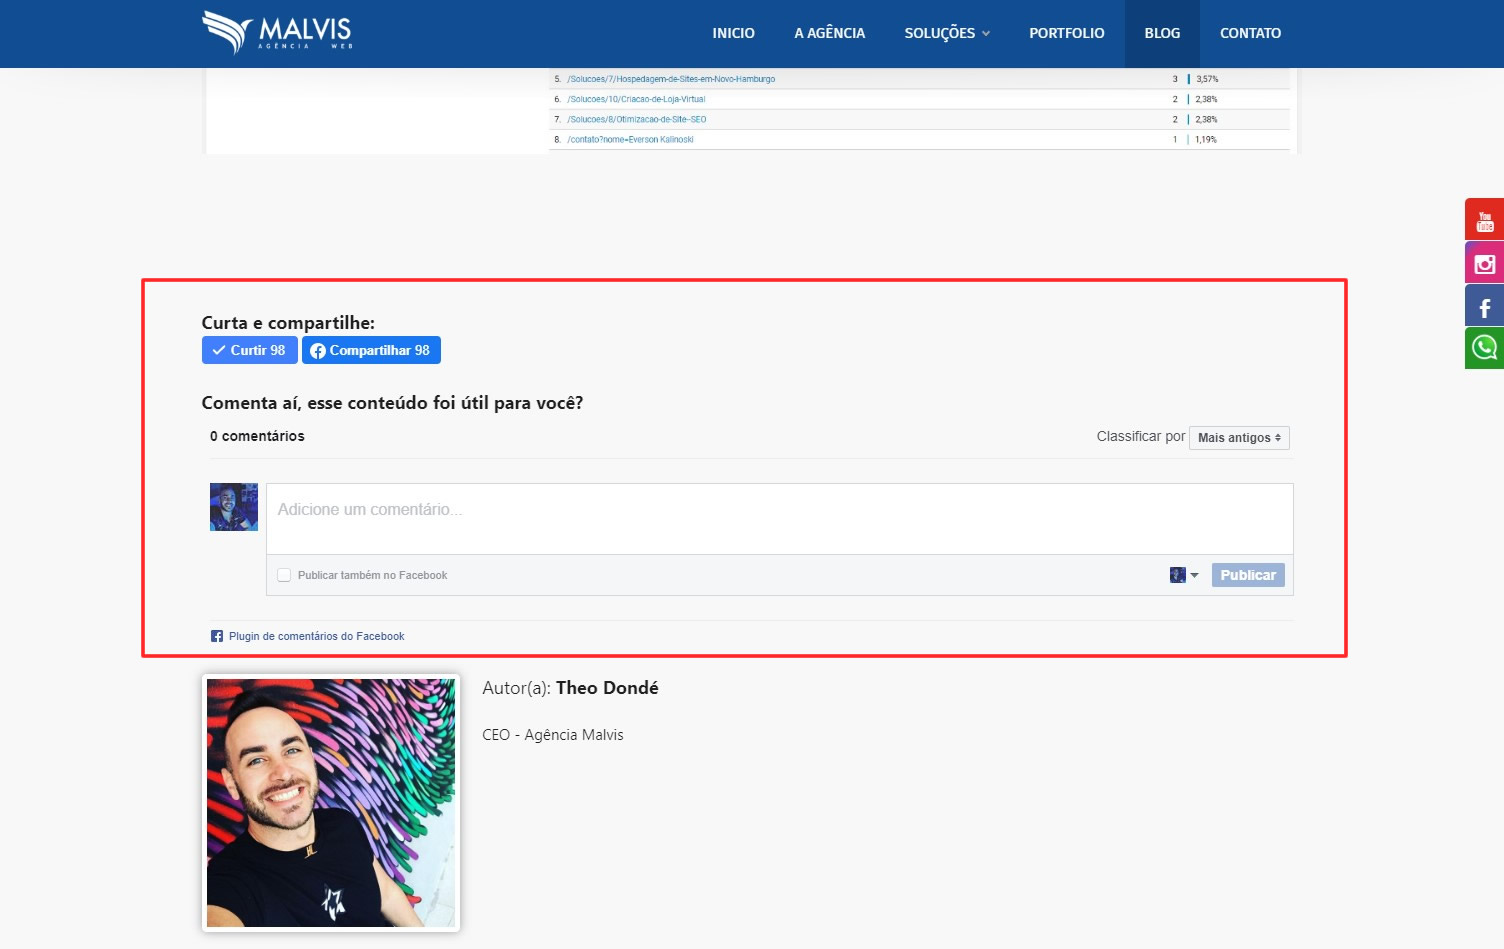1504x949 pixels.
Task: Click the Theo Dondé author photo
Action: [x=331, y=803]
